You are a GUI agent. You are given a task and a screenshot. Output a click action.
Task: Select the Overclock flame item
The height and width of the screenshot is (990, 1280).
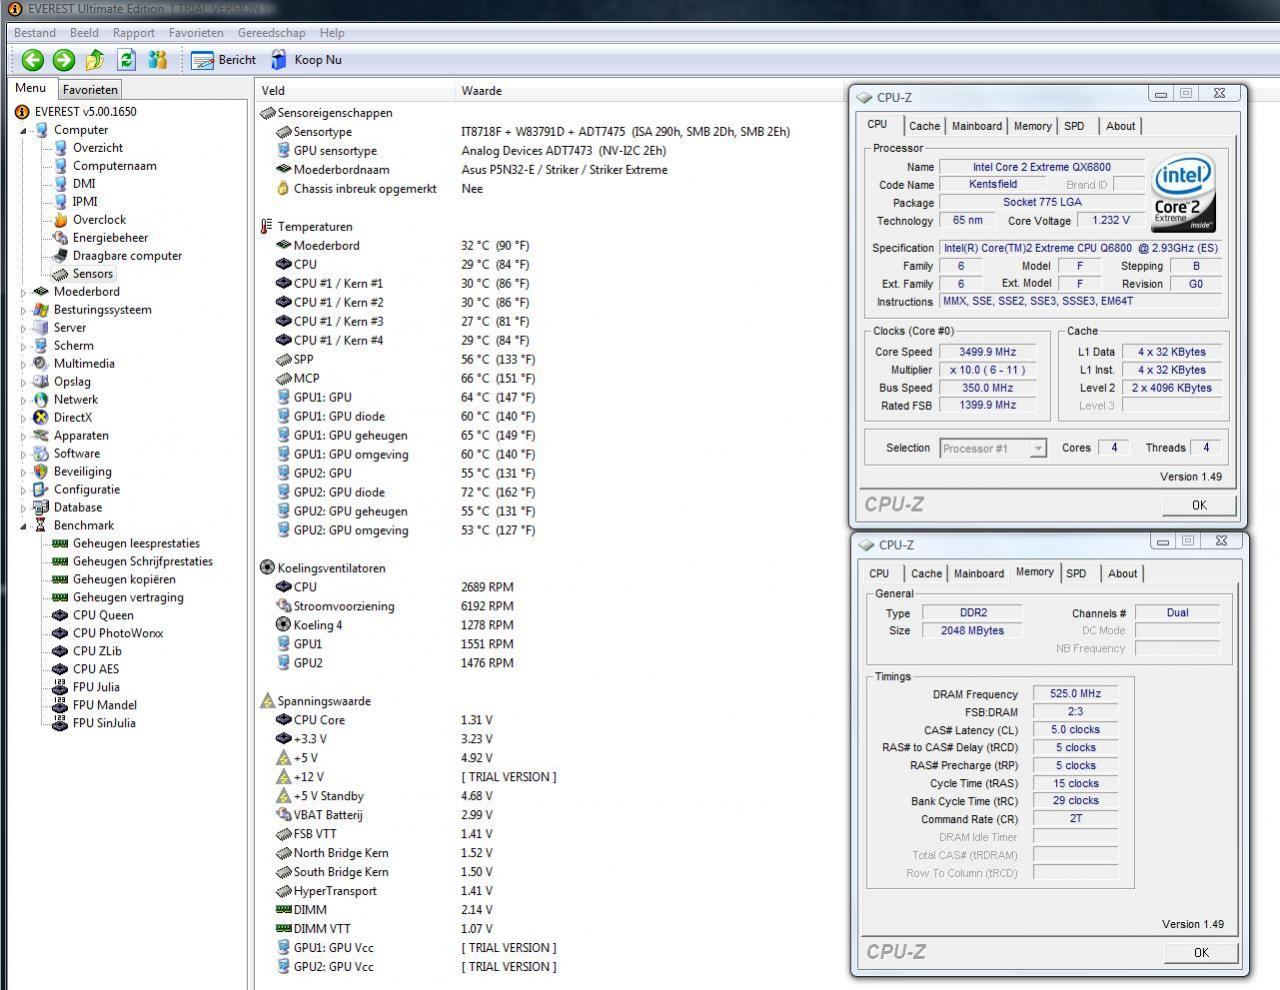click(x=99, y=220)
